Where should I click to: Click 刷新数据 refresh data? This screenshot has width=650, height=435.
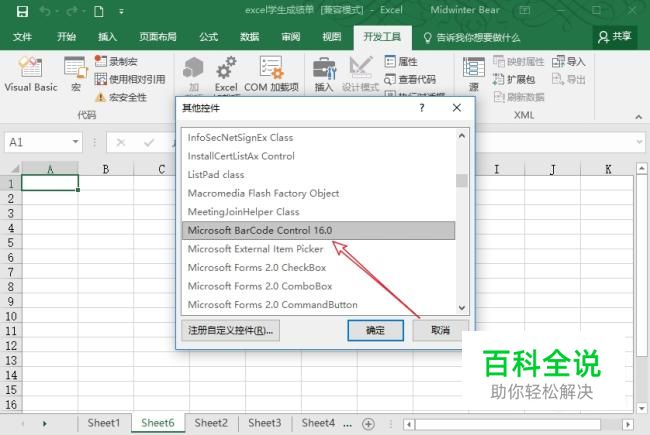(x=519, y=97)
